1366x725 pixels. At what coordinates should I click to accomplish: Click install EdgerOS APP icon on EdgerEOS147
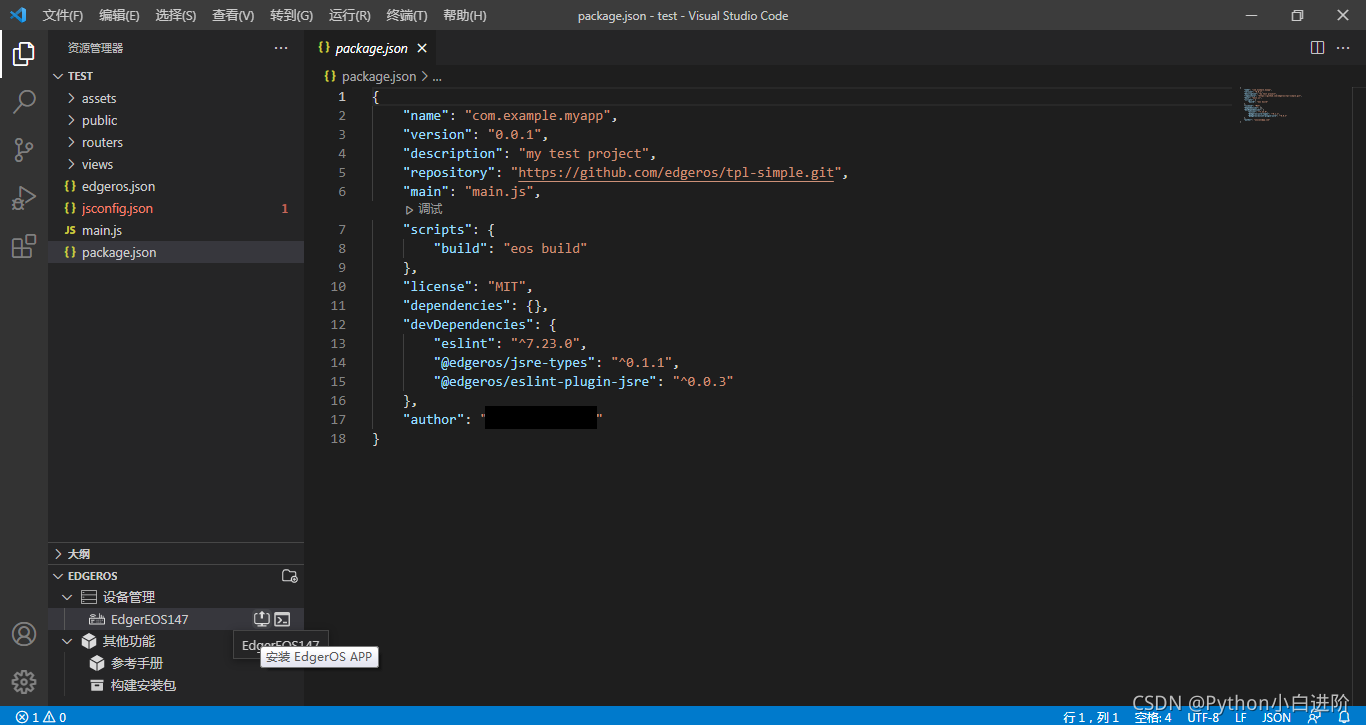click(262, 619)
